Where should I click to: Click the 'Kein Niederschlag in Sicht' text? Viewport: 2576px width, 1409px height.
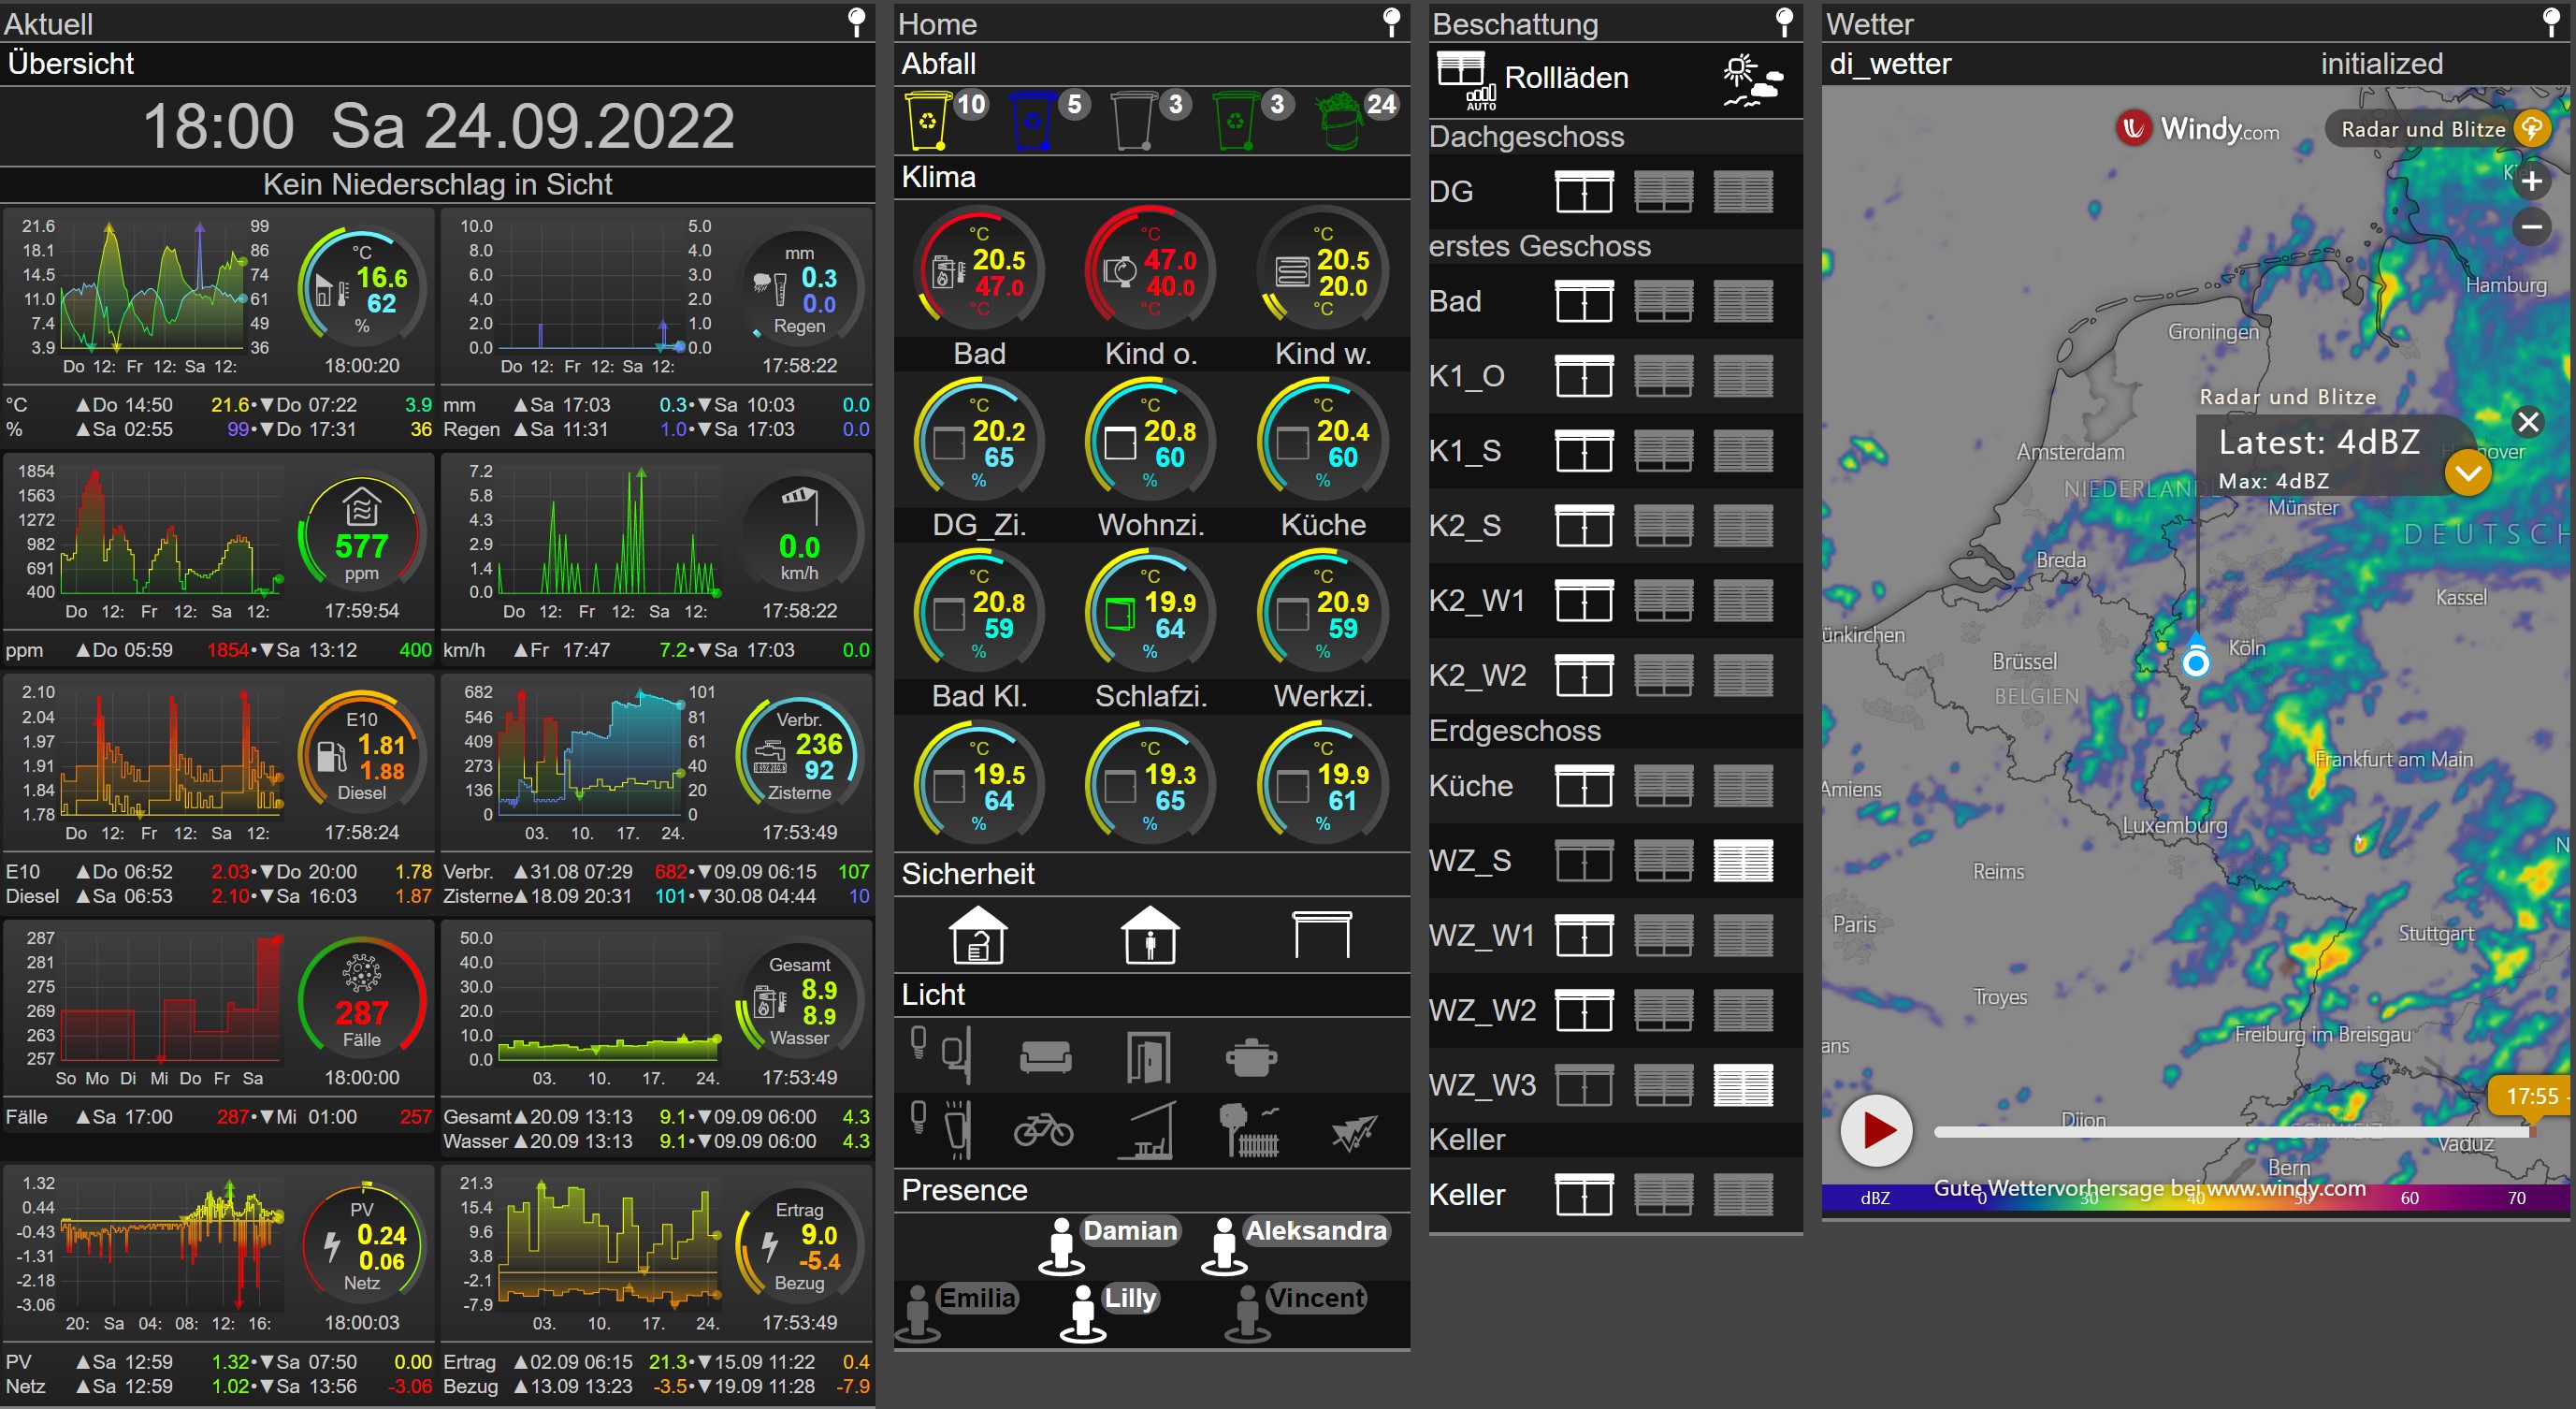tap(437, 184)
